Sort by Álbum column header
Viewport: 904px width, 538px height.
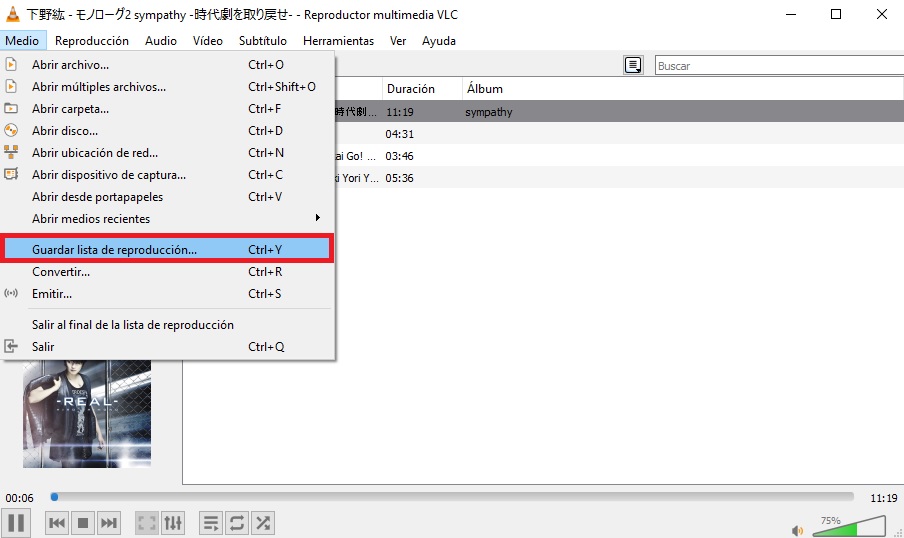pyautogui.click(x=682, y=89)
